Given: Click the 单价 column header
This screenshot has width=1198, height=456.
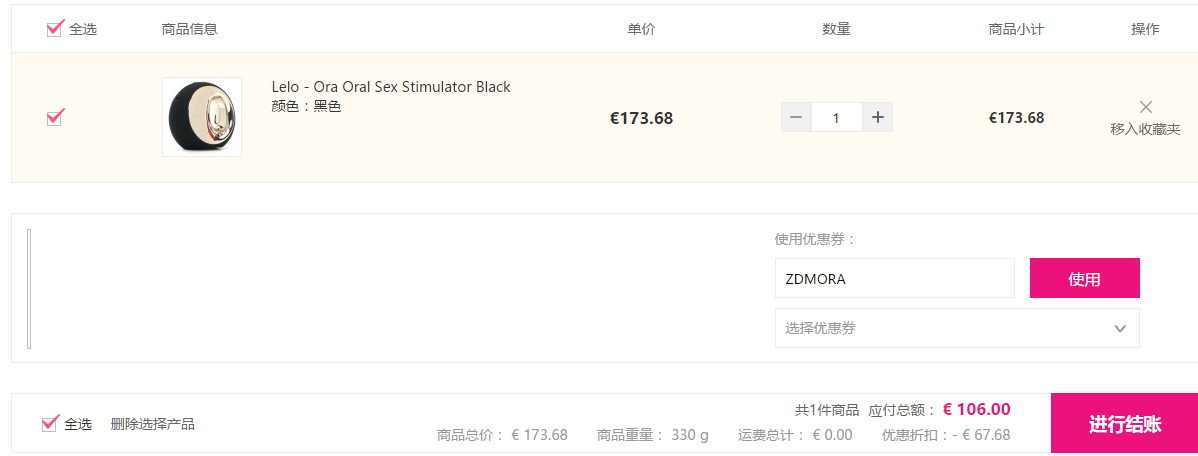Looking at the screenshot, I should coord(641,30).
